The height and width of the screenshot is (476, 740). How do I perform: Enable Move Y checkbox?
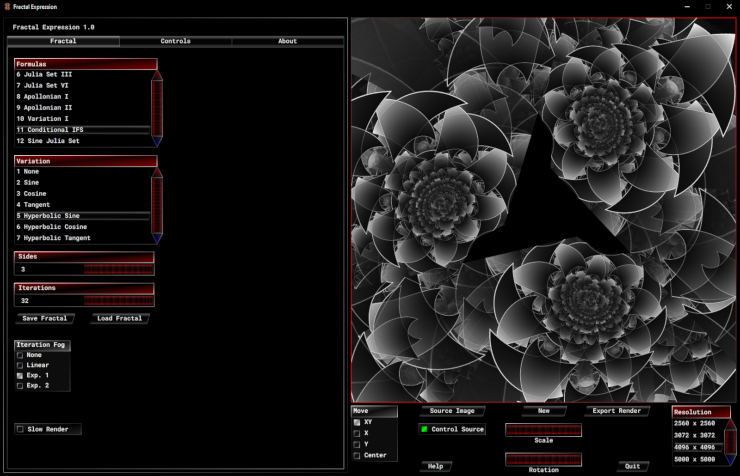click(357, 445)
